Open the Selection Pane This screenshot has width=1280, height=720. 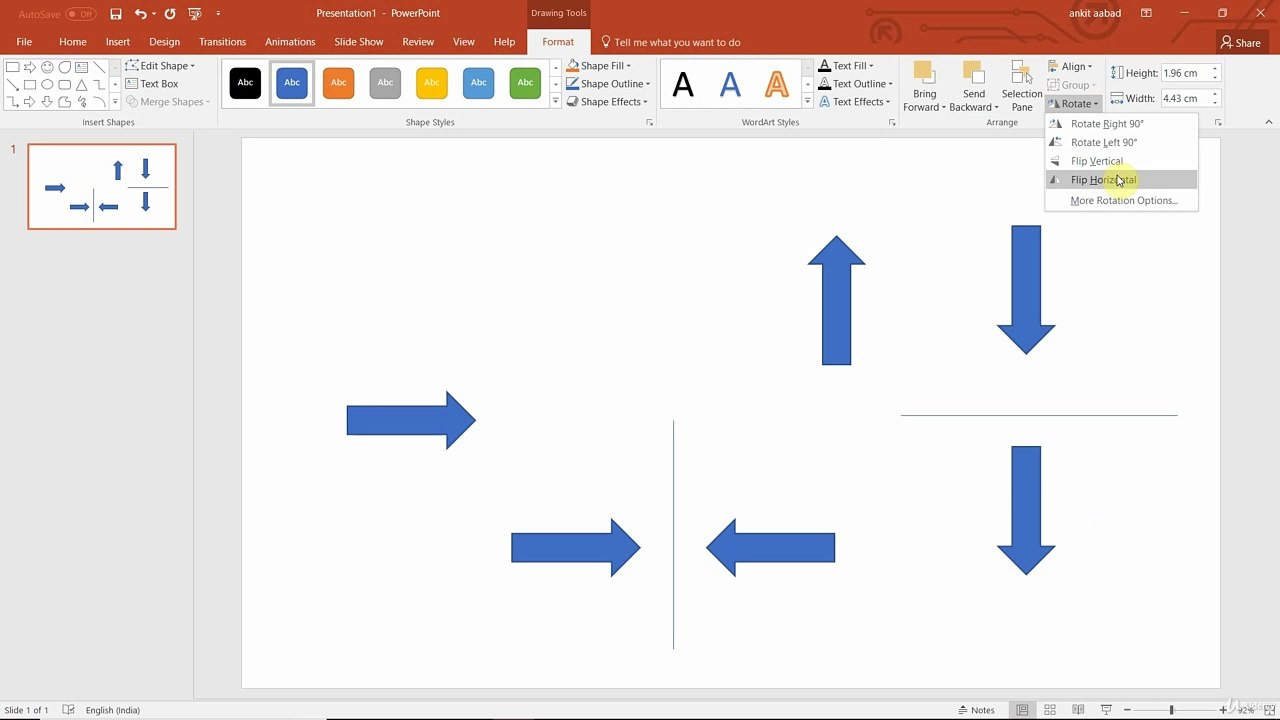coord(1022,86)
